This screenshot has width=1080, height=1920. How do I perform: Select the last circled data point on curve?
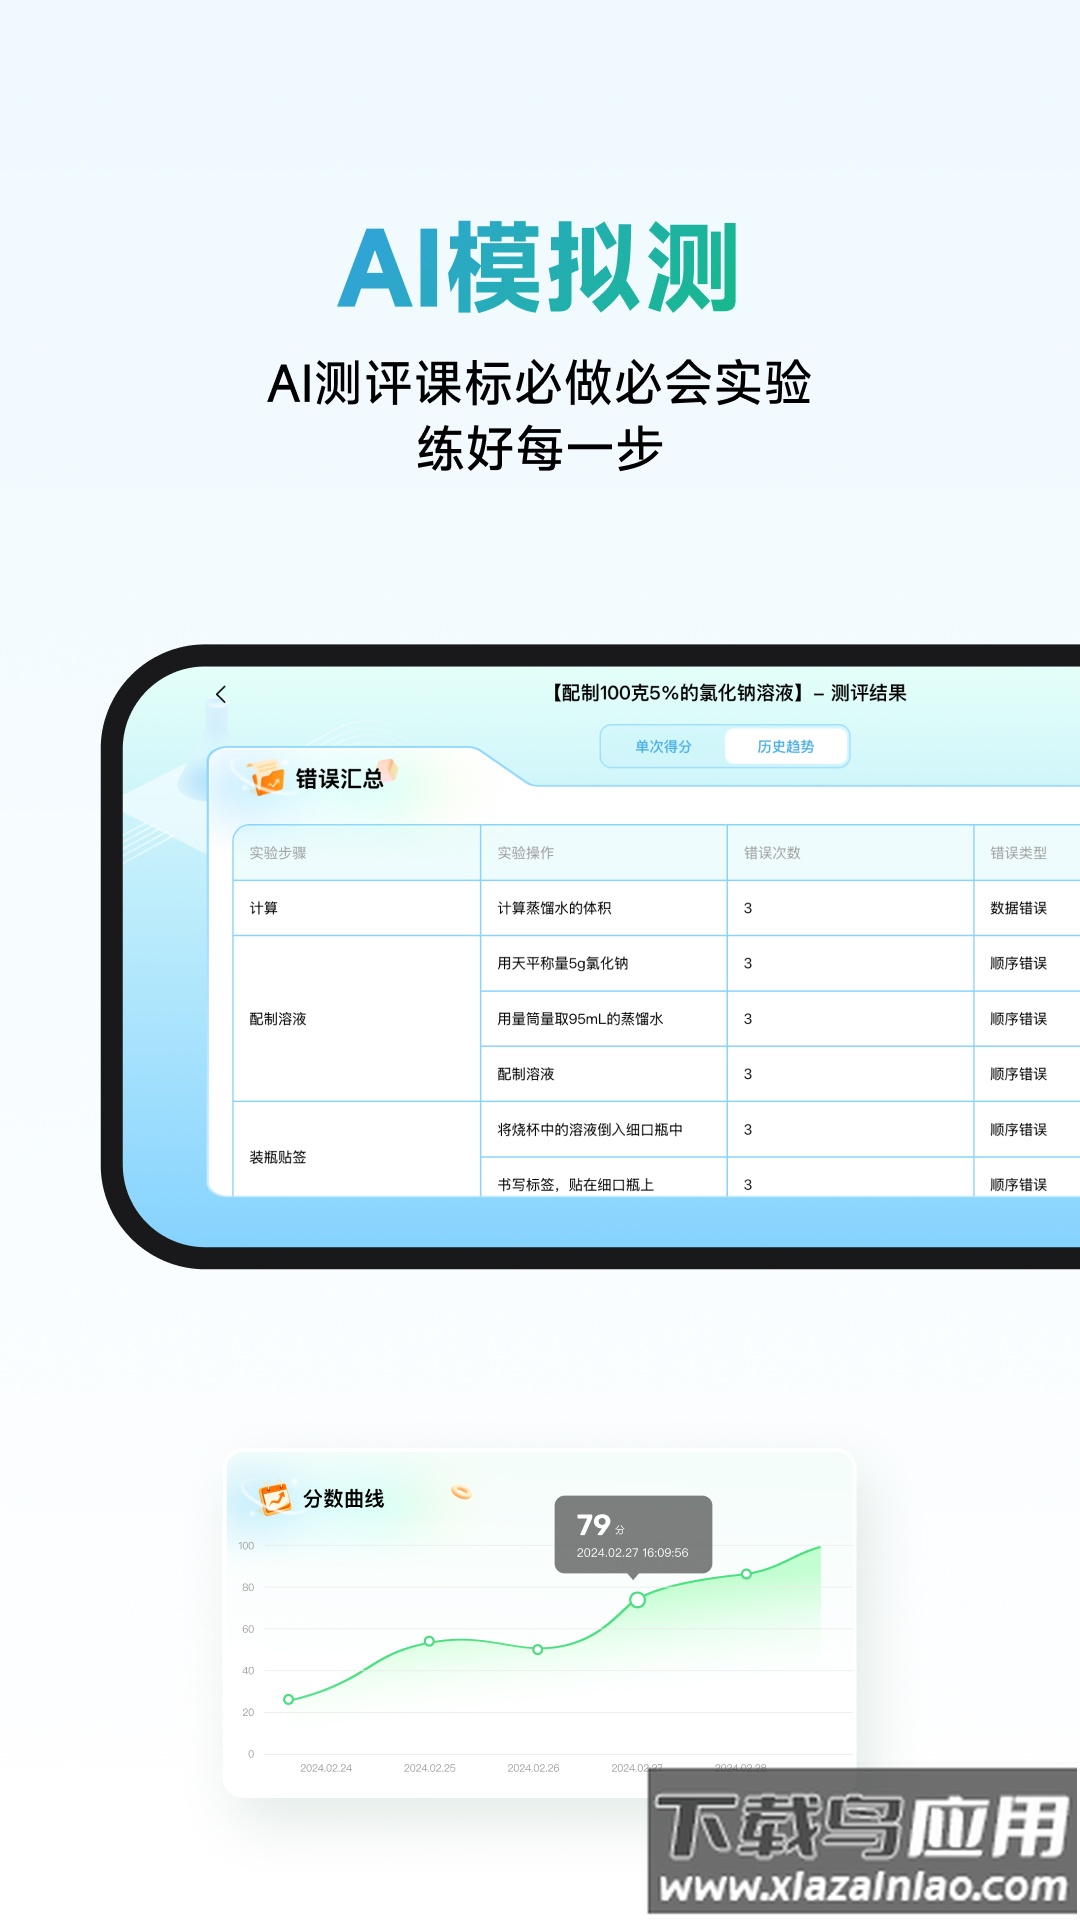[x=746, y=1574]
